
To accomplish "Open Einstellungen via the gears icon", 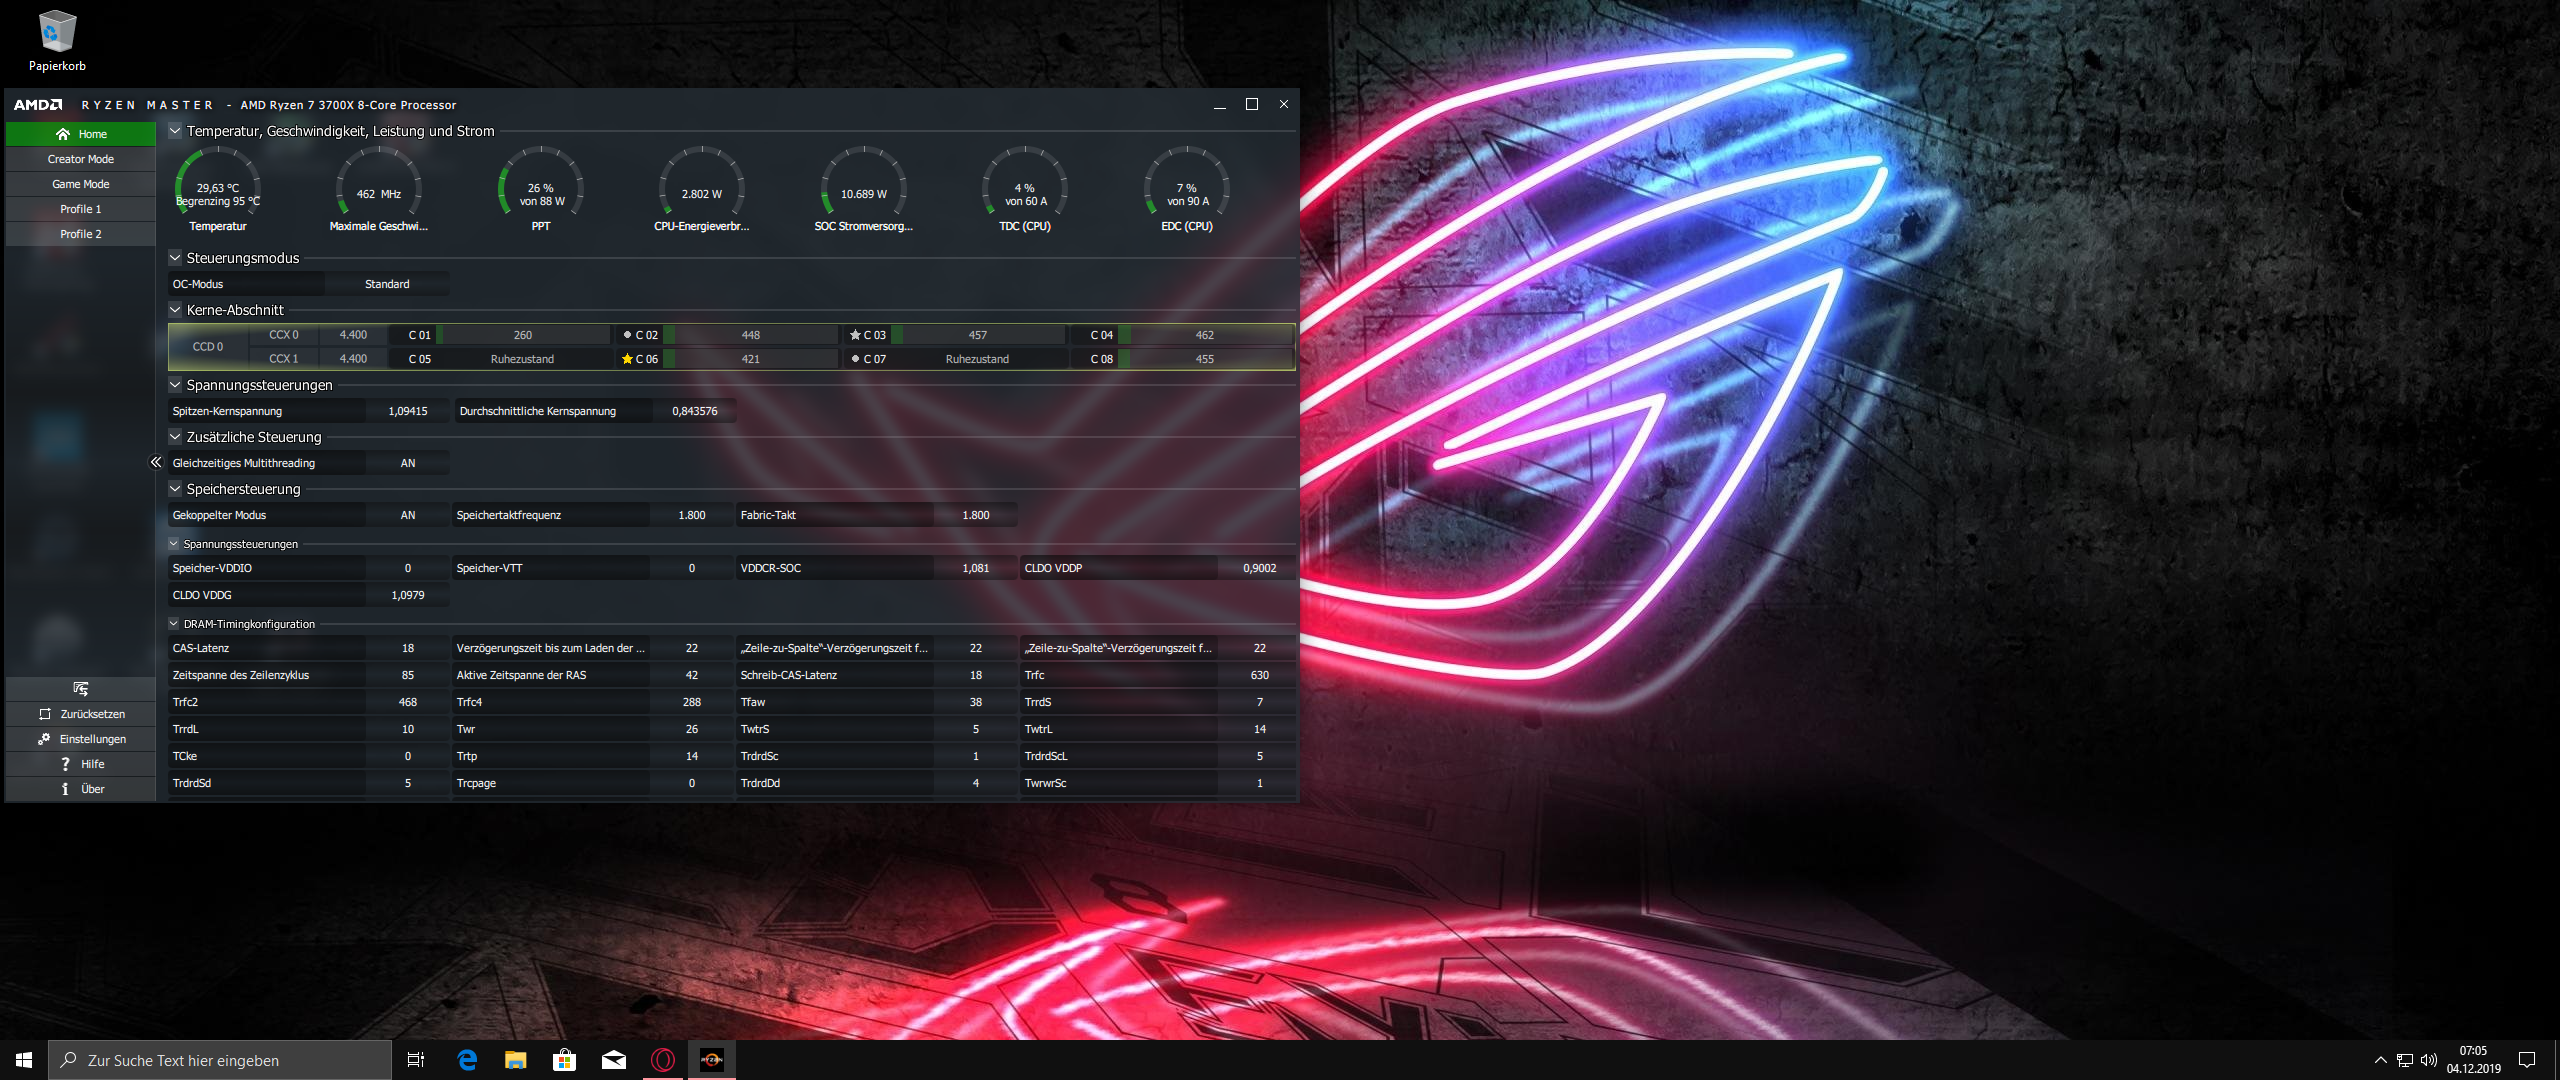I will click(x=44, y=739).
